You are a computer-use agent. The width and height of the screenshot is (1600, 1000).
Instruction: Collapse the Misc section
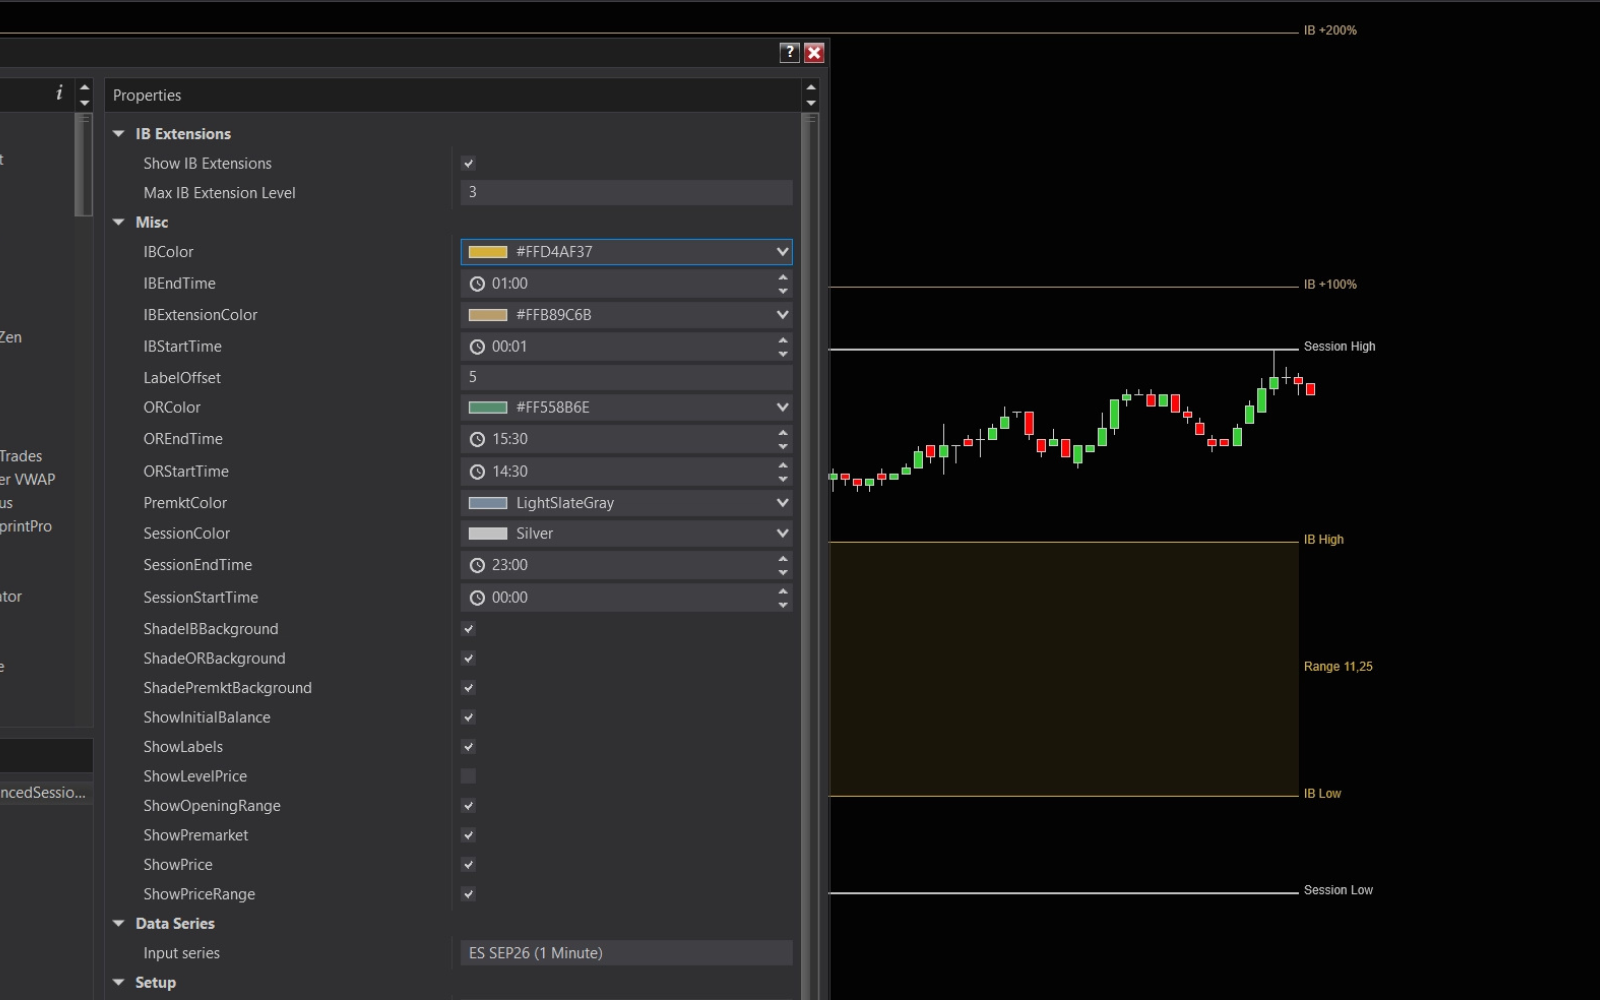[118, 222]
